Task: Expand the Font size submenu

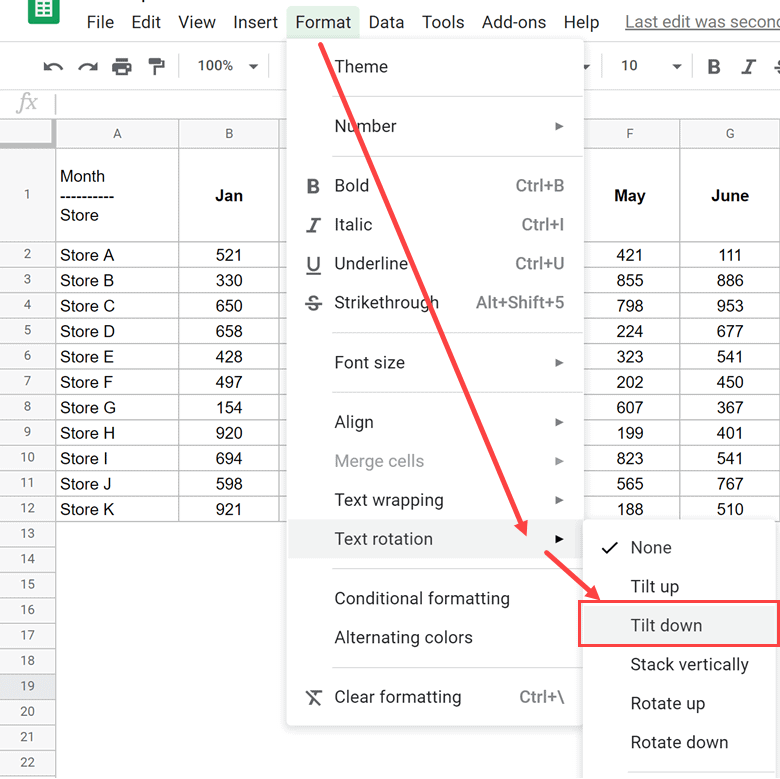Action: (435, 363)
